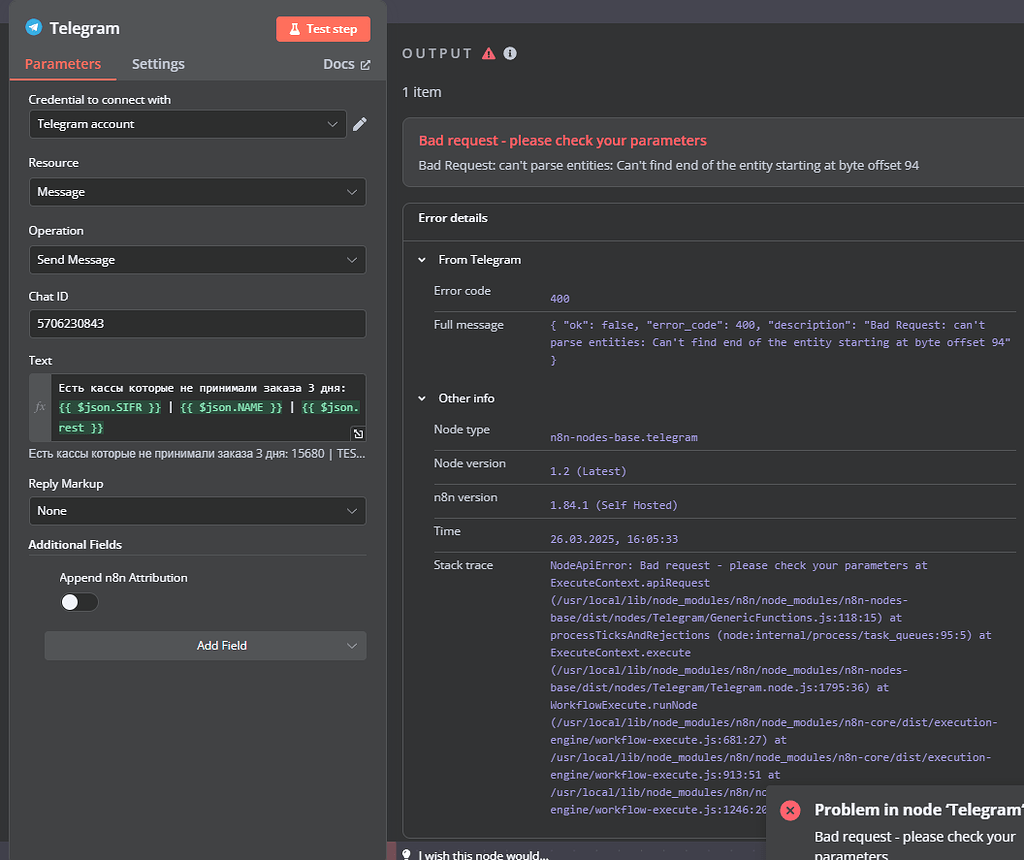The height and width of the screenshot is (860, 1024).
Task: Open the Docs external link
Action: (346, 63)
